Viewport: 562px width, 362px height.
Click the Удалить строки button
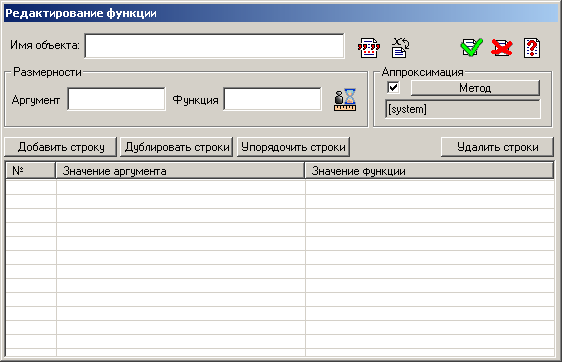(x=497, y=147)
